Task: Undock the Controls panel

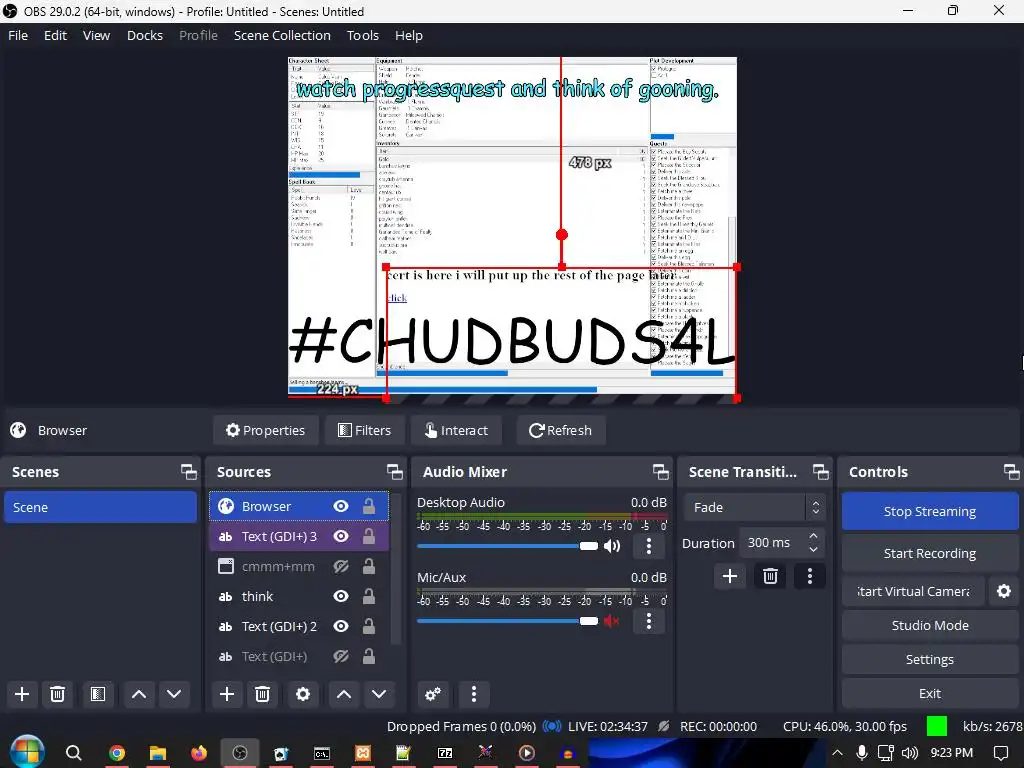Action: pyautogui.click(x=1012, y=472)
